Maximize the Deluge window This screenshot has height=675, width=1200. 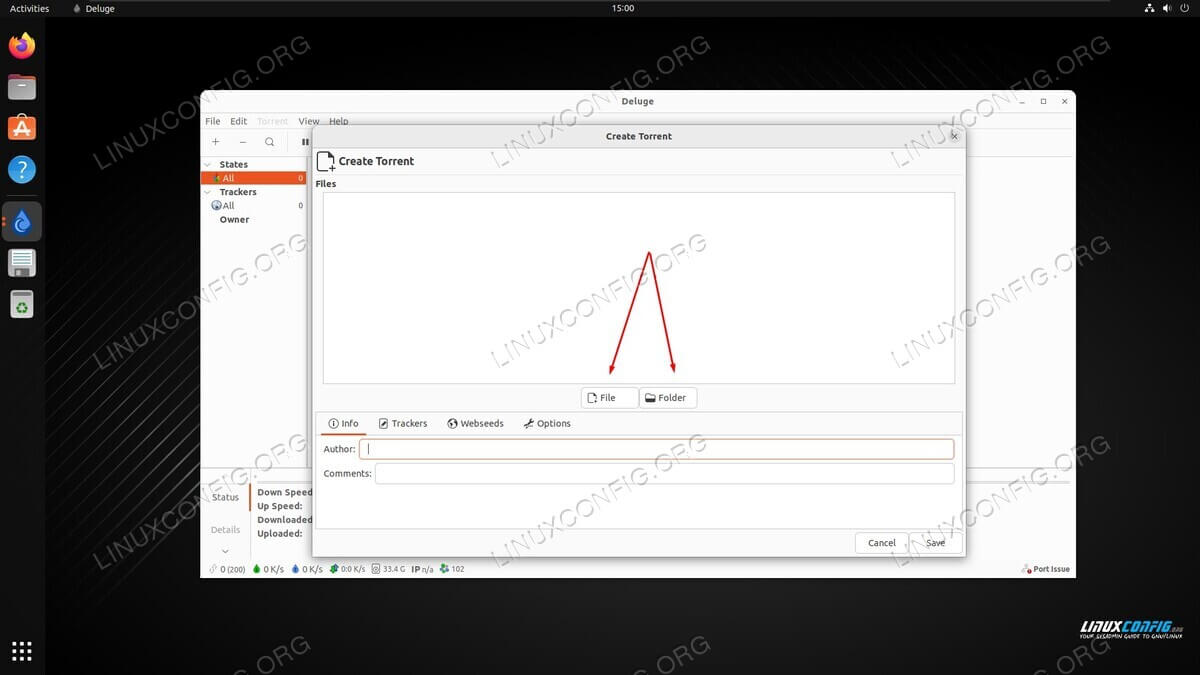click(x=1043, y=101)
